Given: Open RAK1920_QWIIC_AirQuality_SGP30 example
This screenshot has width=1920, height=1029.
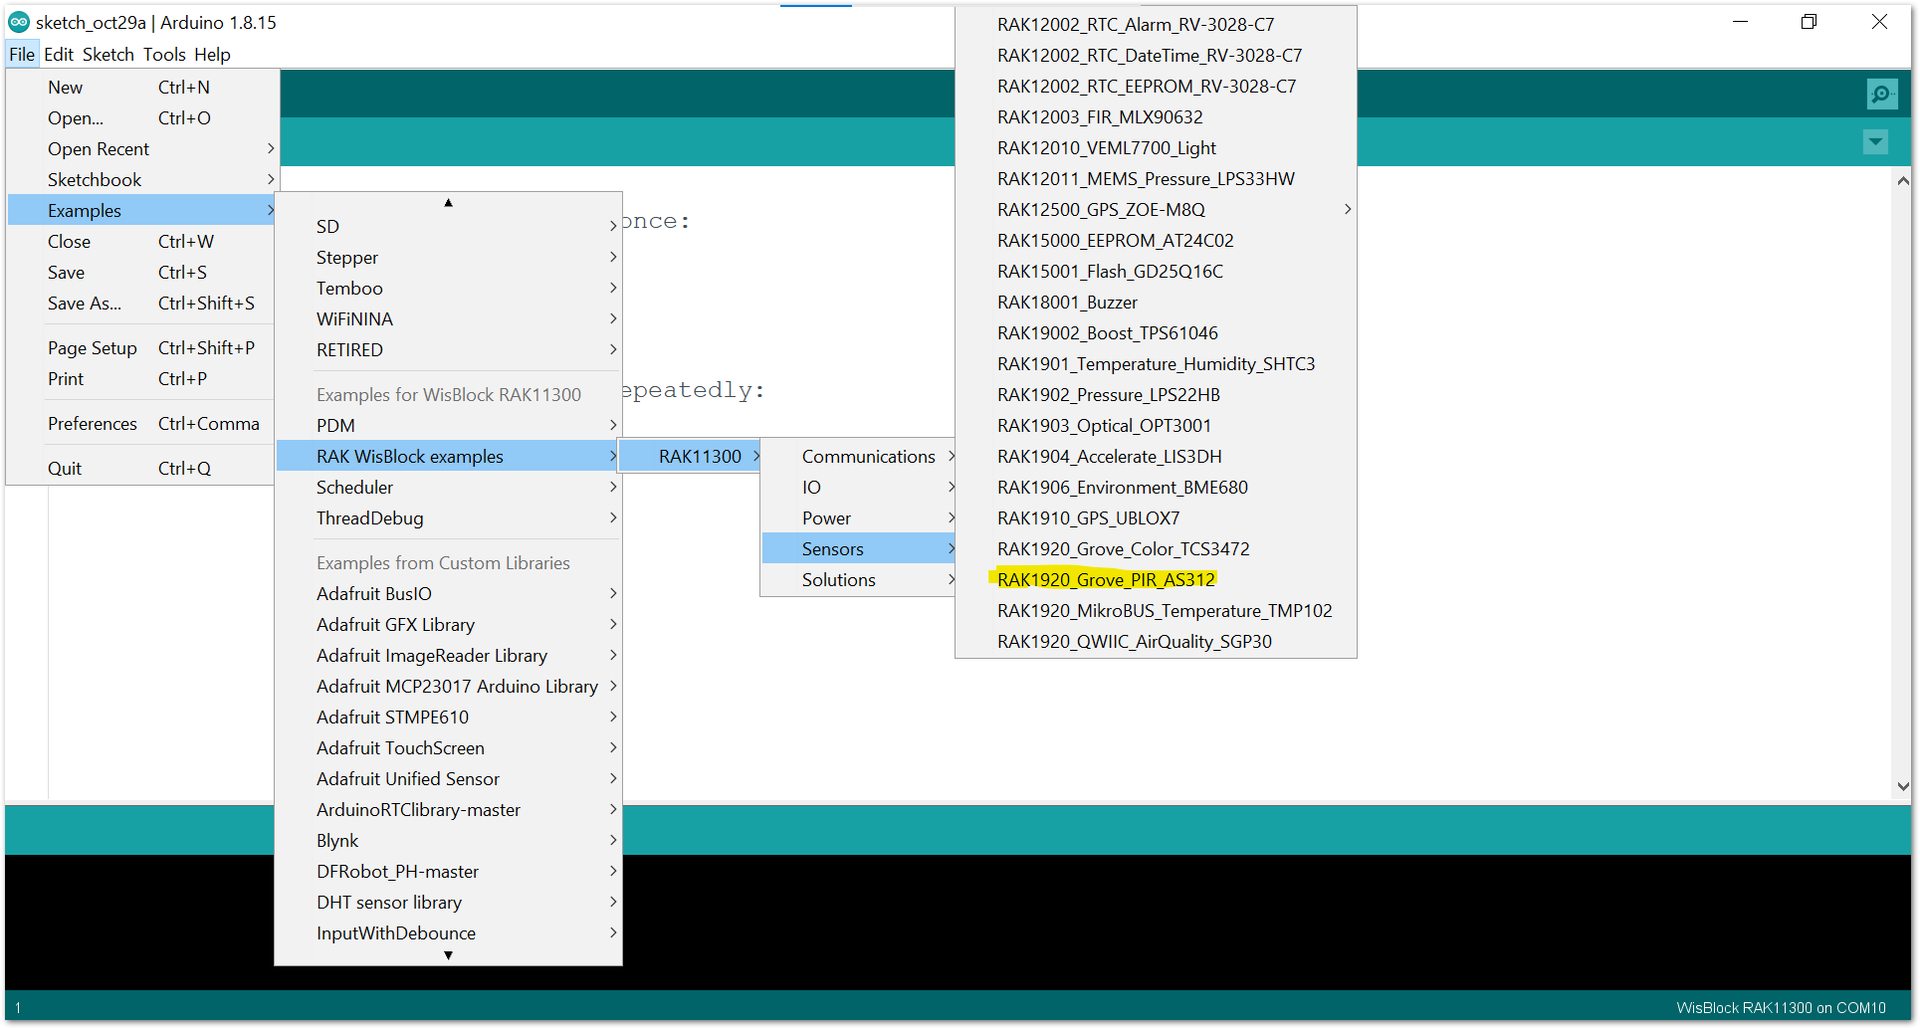Looking at the screenshot, I should (1156, 642).
